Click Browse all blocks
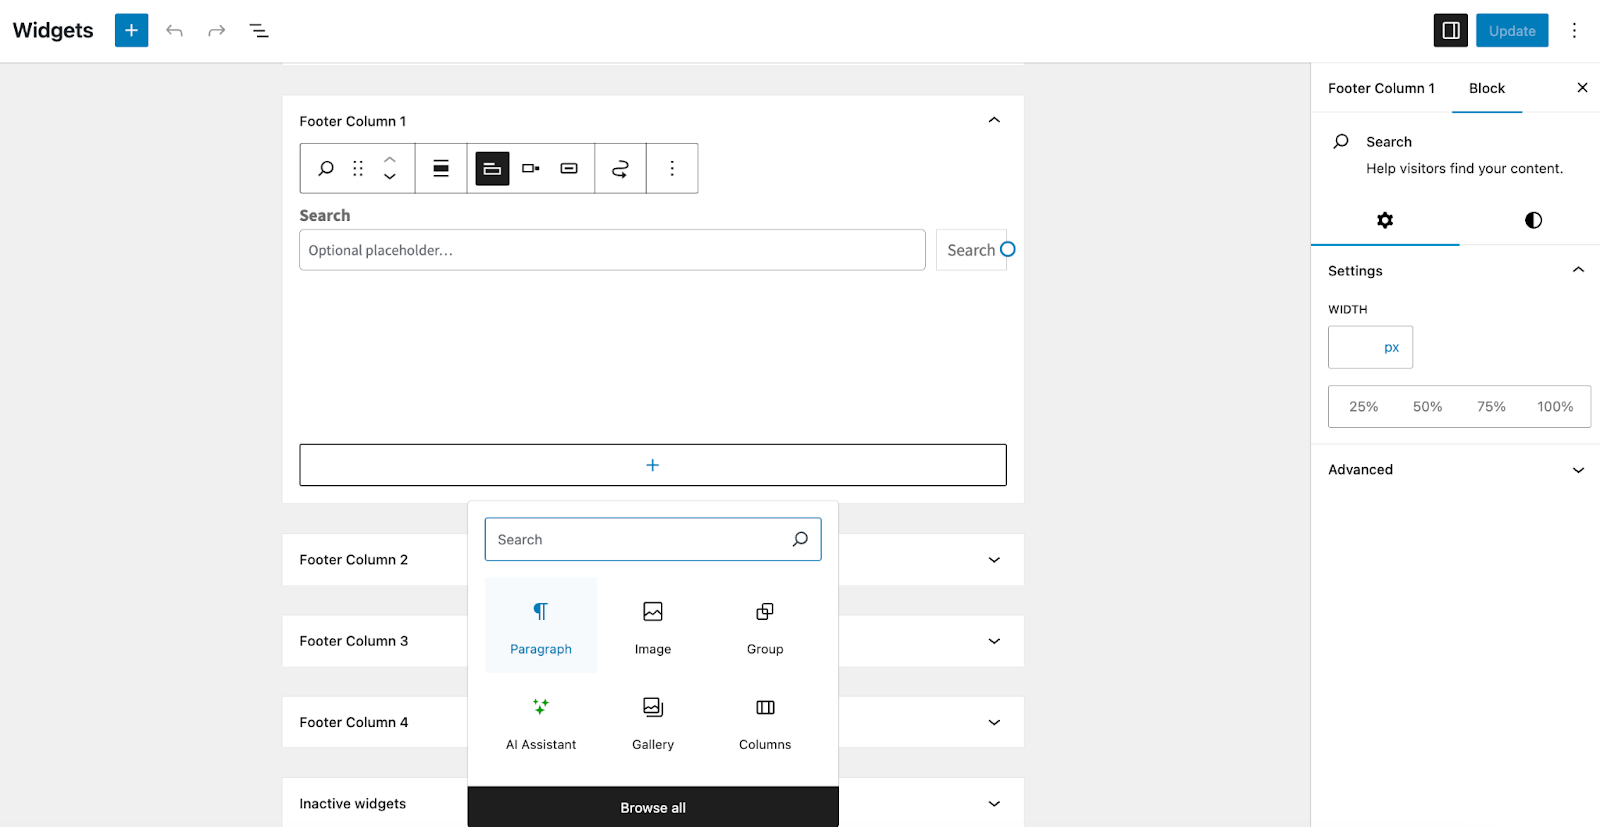 (653, 807)
